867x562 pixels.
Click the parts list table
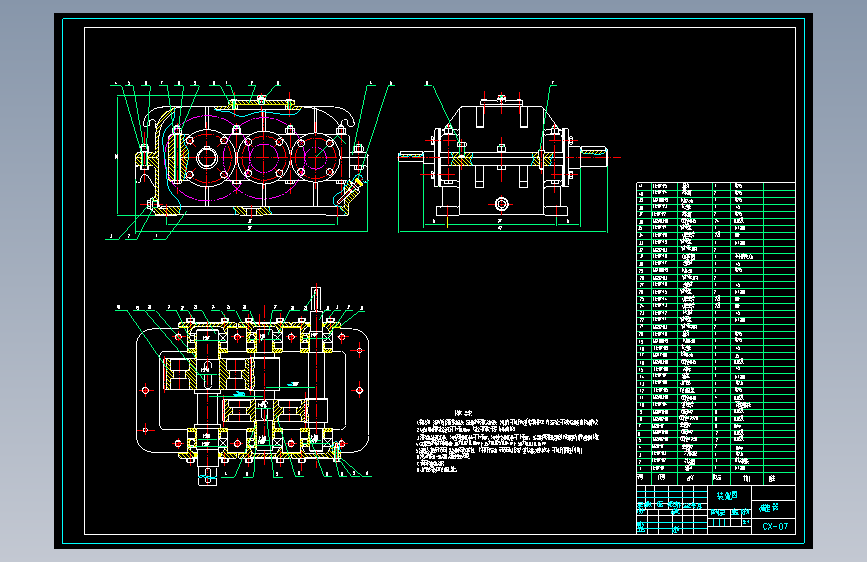point(715,334)
